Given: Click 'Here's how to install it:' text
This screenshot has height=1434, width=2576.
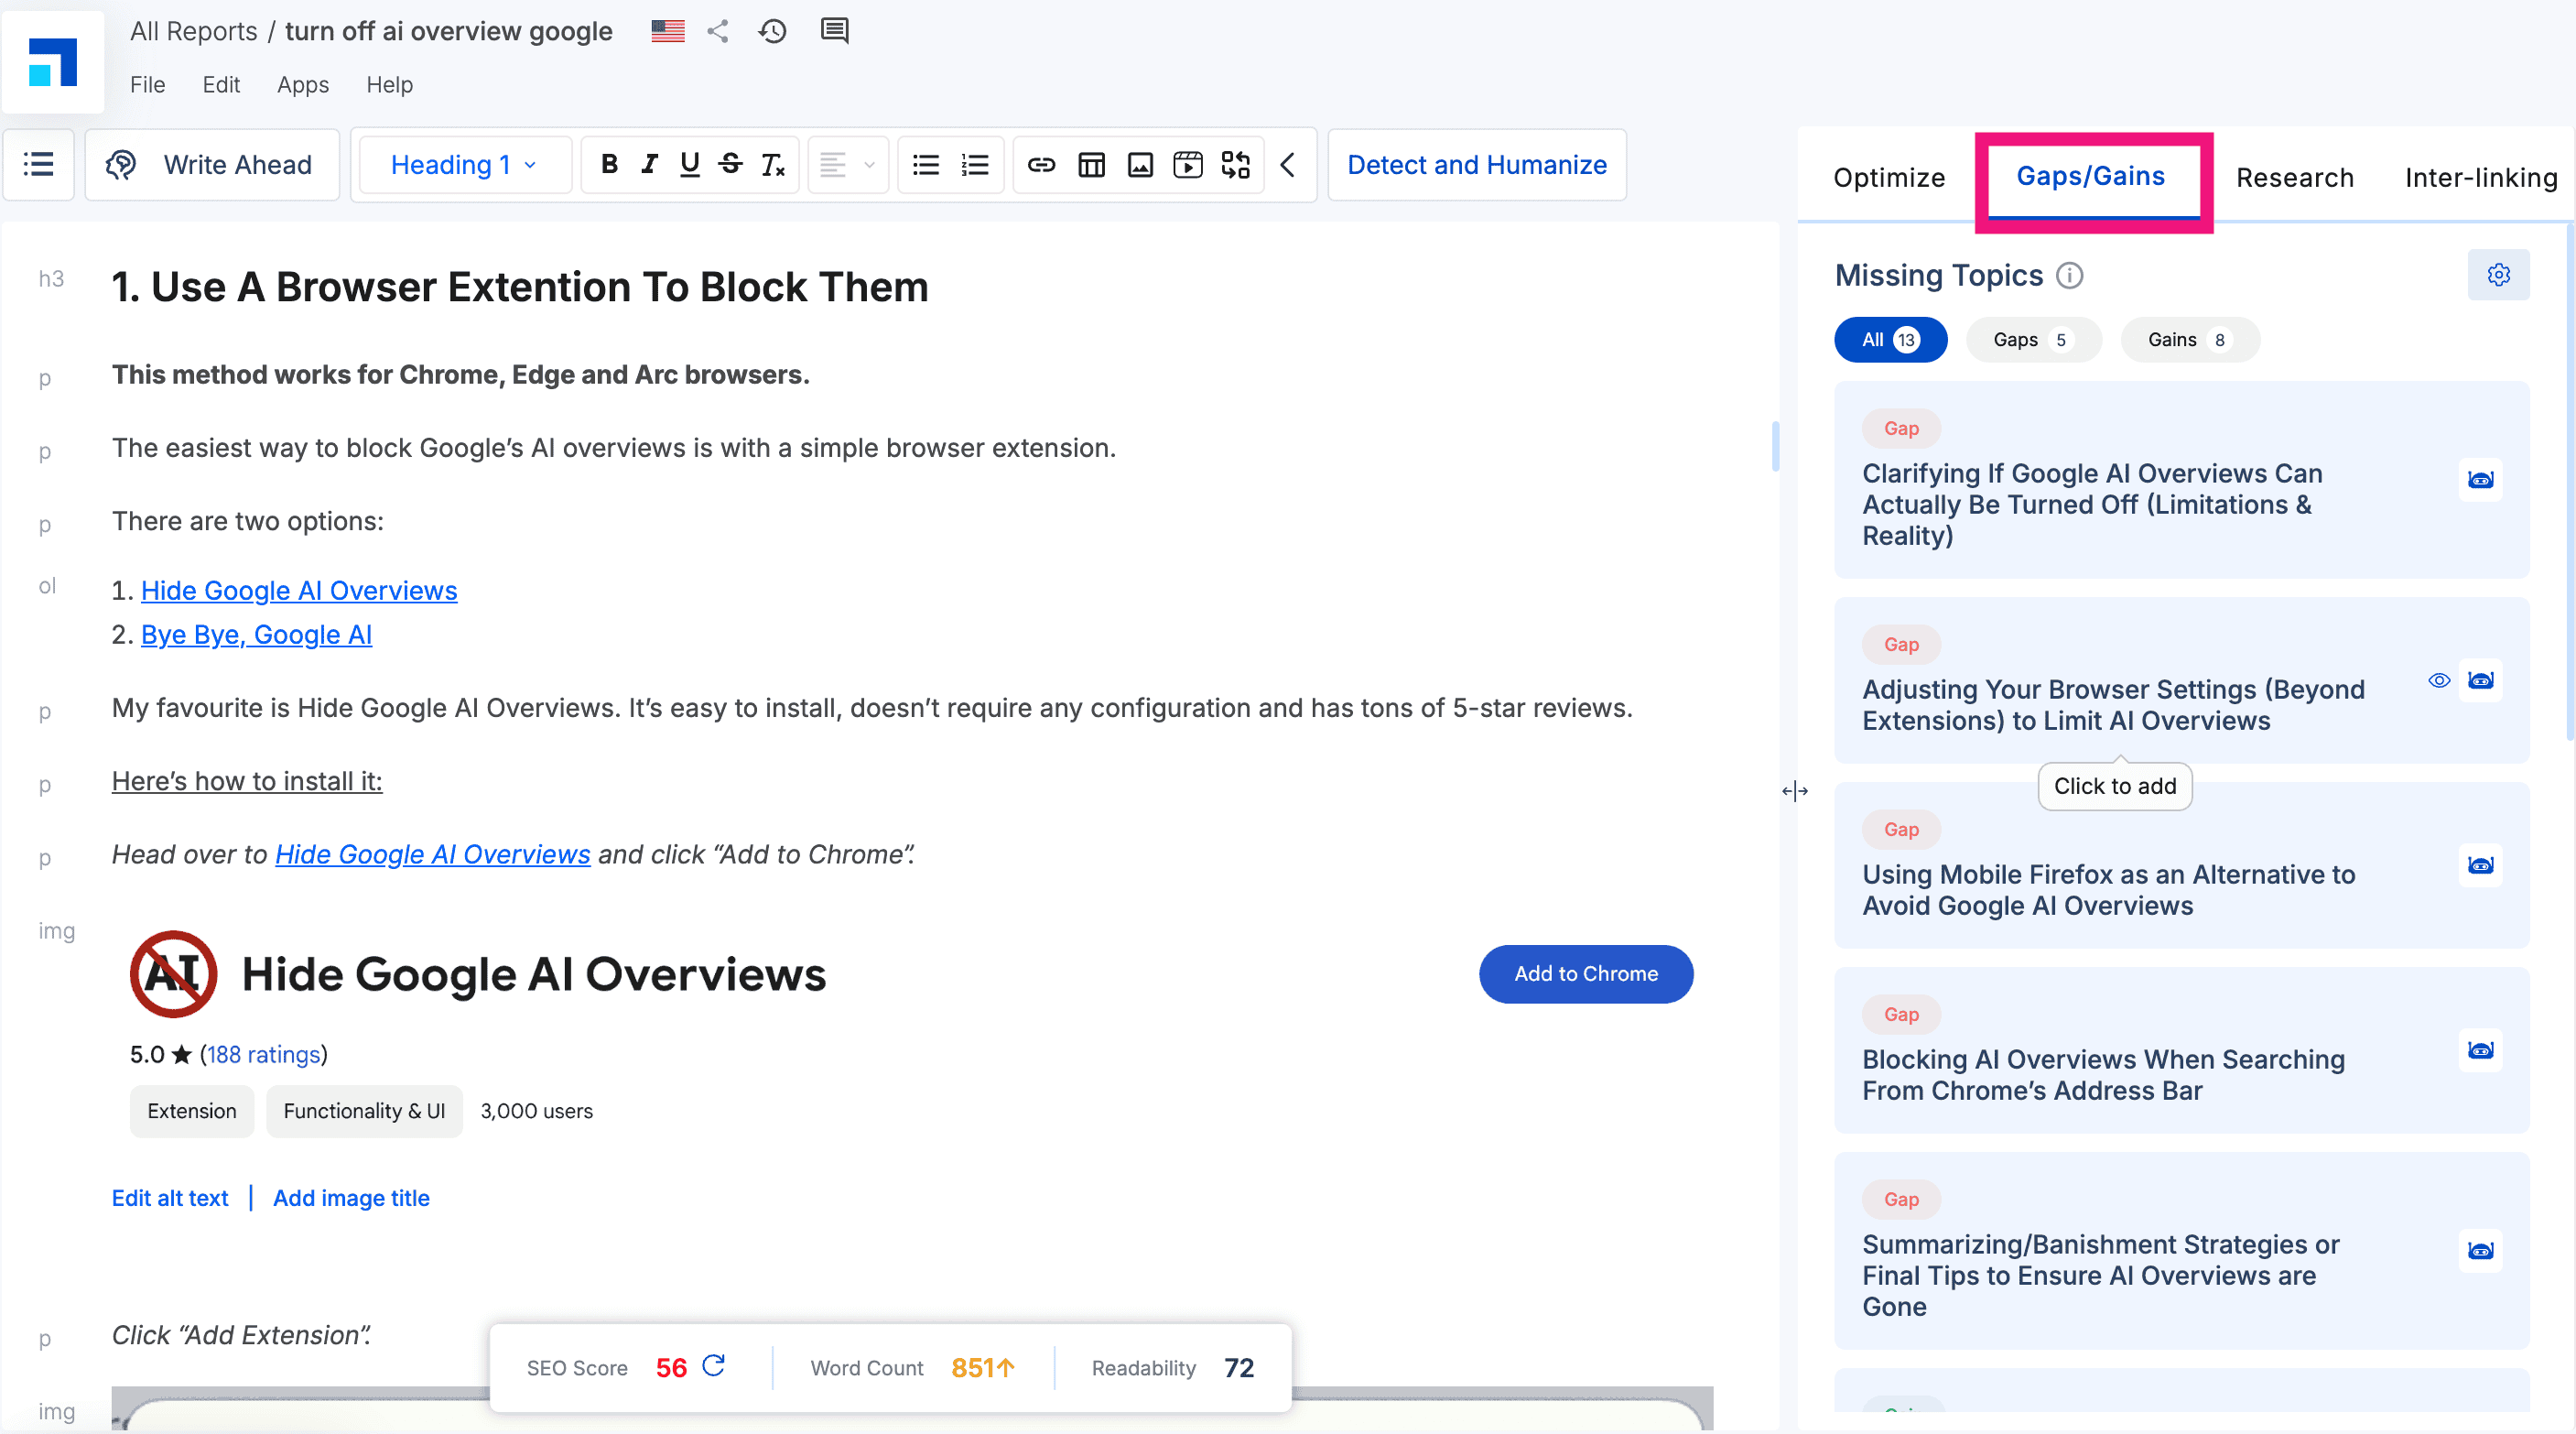Looking at the screenshot, I should pos(247,781).
